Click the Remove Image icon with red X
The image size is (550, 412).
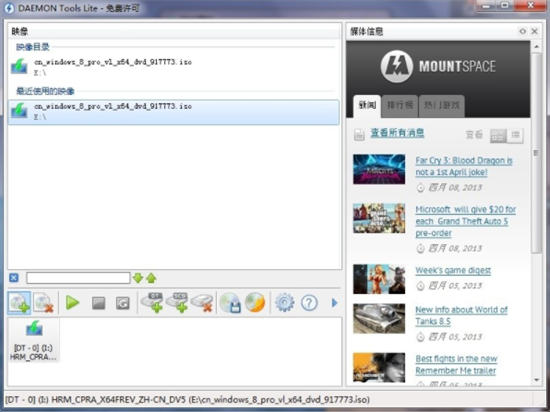[x=43, y=303]
